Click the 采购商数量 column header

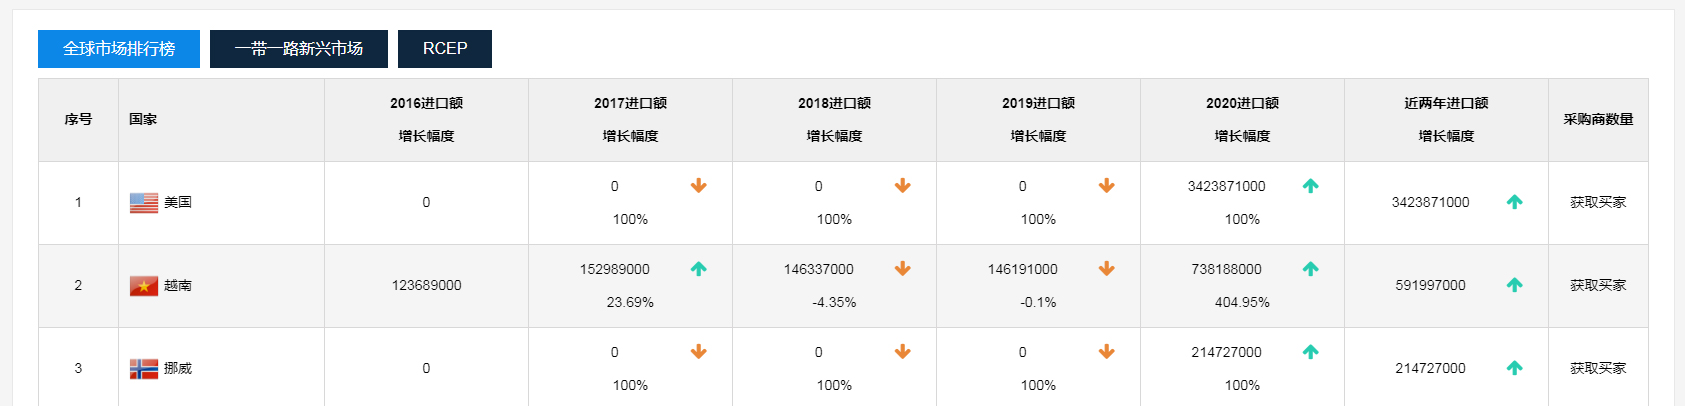click(x=1598, y=119)
